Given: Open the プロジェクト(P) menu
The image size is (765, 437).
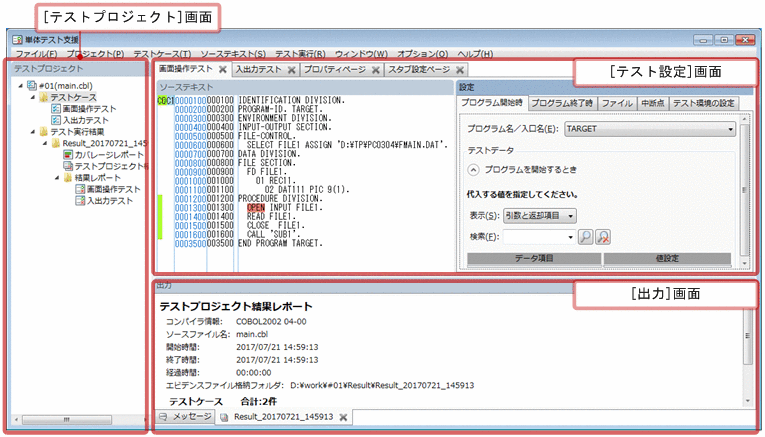Looking at the screenshot, I should coord(95,54).
